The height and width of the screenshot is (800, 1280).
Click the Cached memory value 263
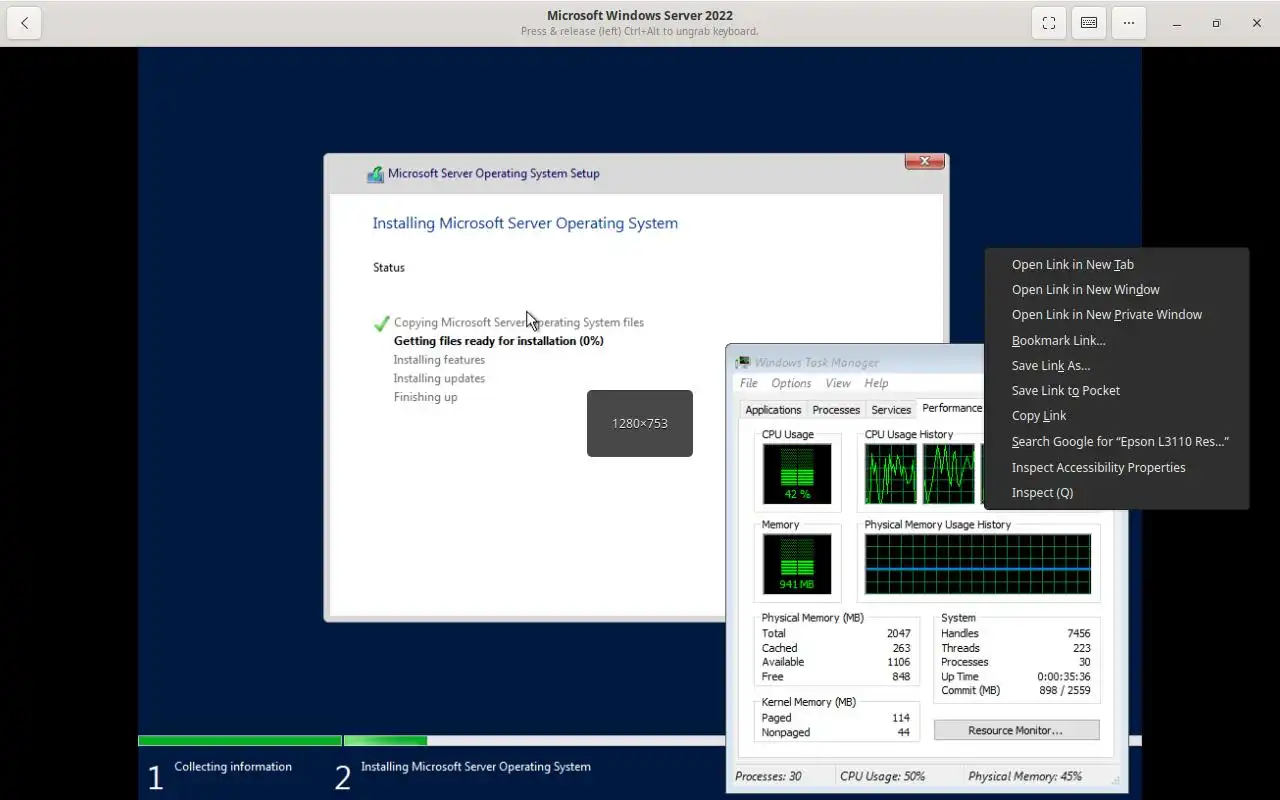coord(901,648)
